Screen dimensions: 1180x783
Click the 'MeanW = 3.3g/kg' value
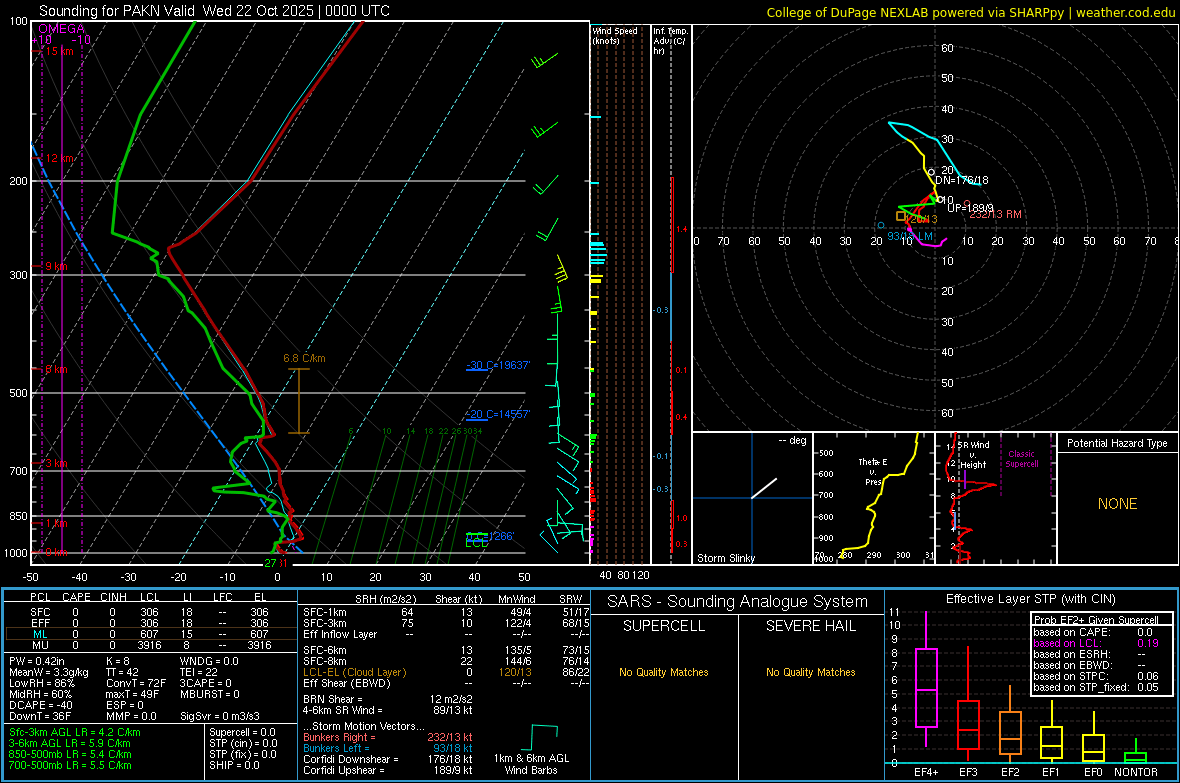[48, 672]
